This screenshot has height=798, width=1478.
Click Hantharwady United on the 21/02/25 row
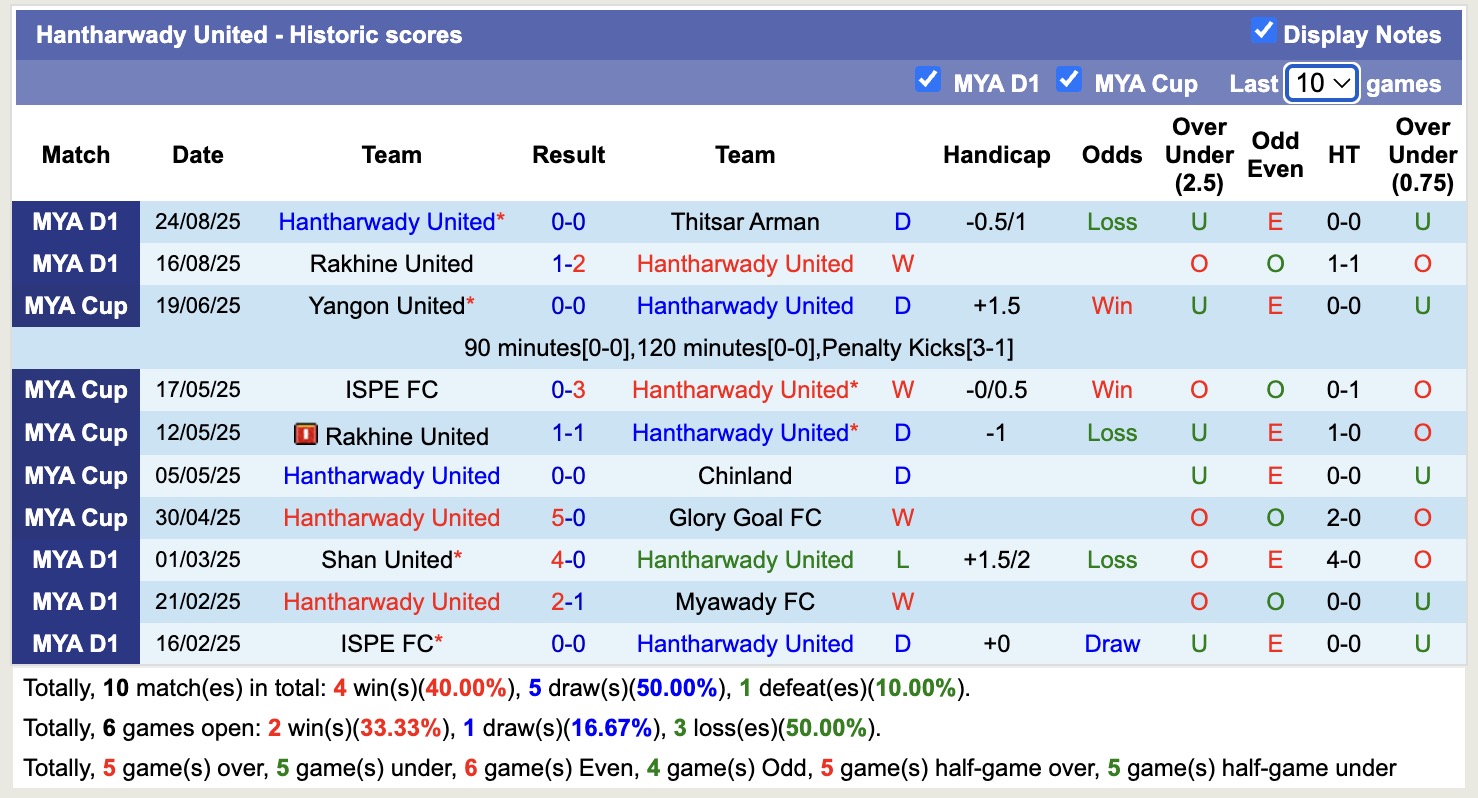(392, 602)
